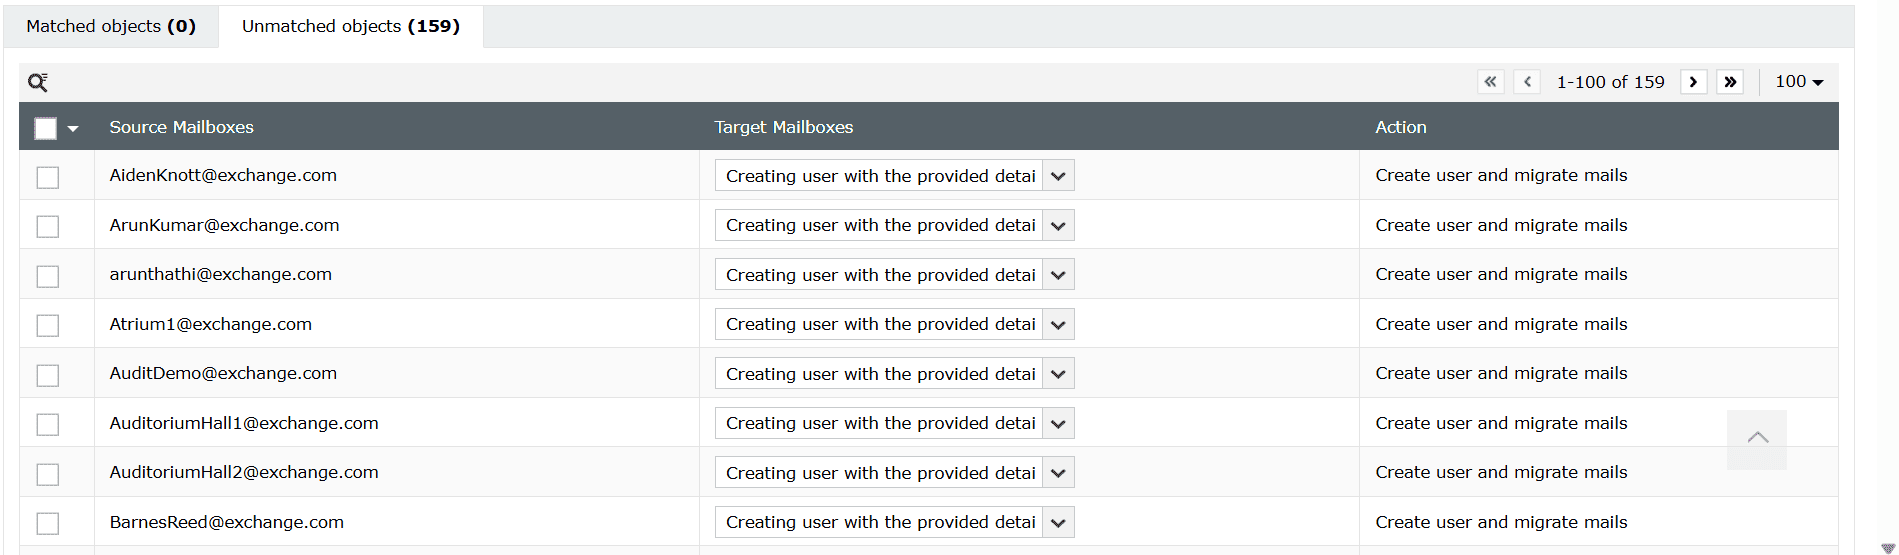Image resolution: width=1899 pixels, height=555 pixels.
Task: Open the select-all checkbox arrow menu
Action: [x=73, y=128]
